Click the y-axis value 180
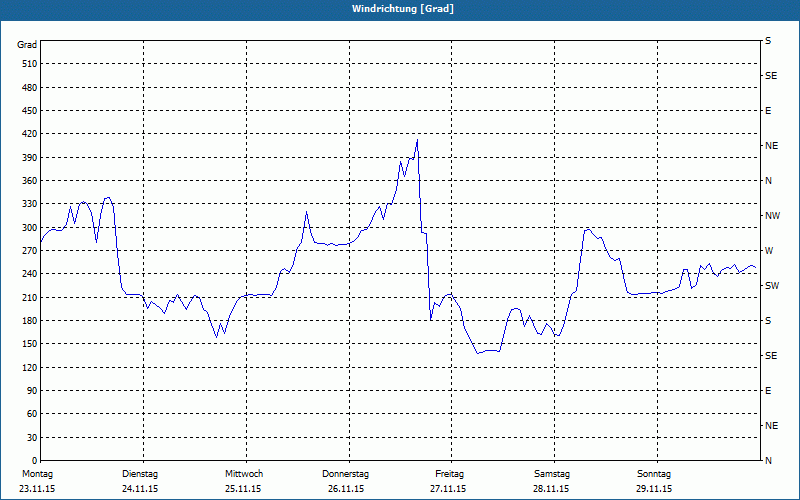The width and height of the screenshot is (800, 500). coord(30,321)
